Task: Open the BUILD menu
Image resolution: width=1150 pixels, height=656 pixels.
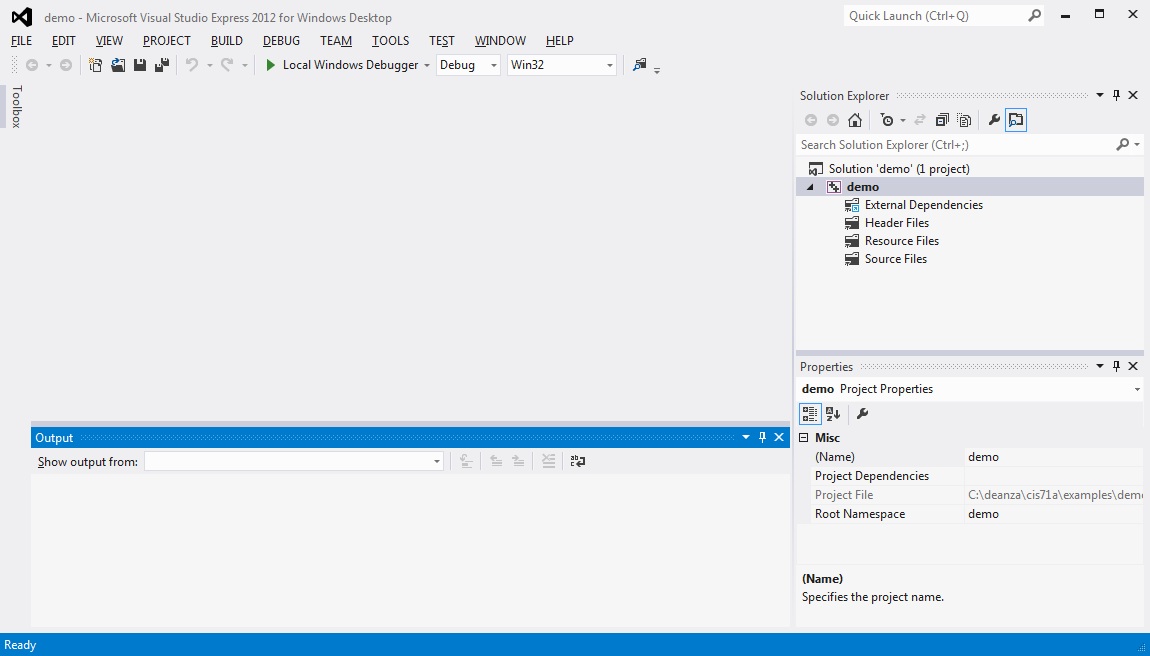Action: click(227, 40)
